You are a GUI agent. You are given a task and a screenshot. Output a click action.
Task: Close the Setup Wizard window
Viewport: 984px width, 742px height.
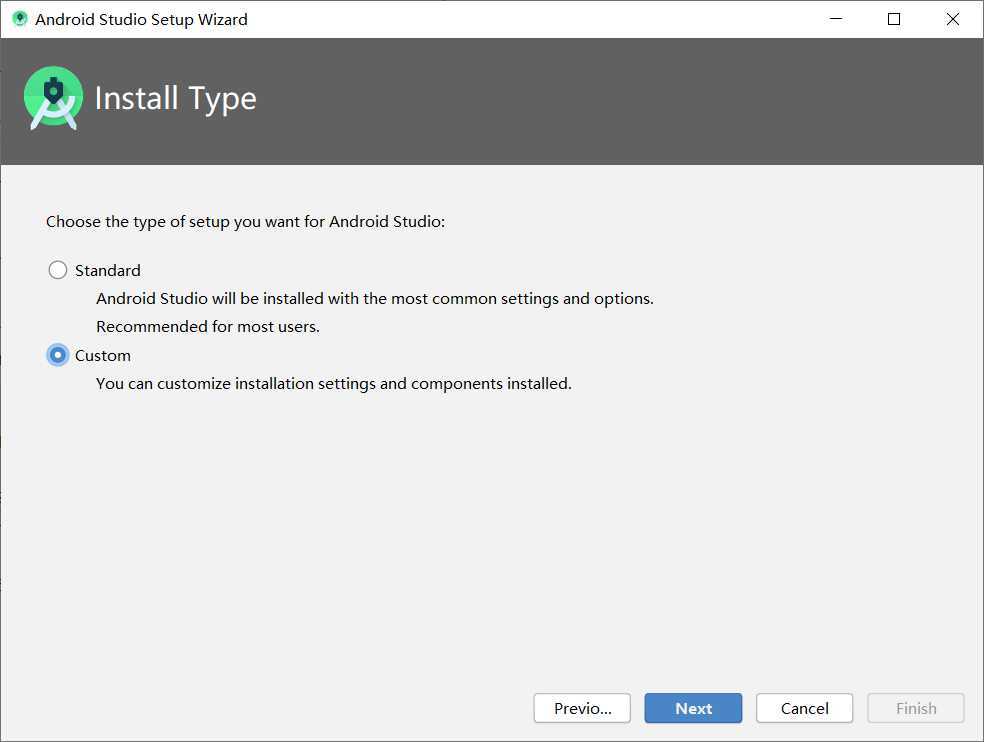953,19
